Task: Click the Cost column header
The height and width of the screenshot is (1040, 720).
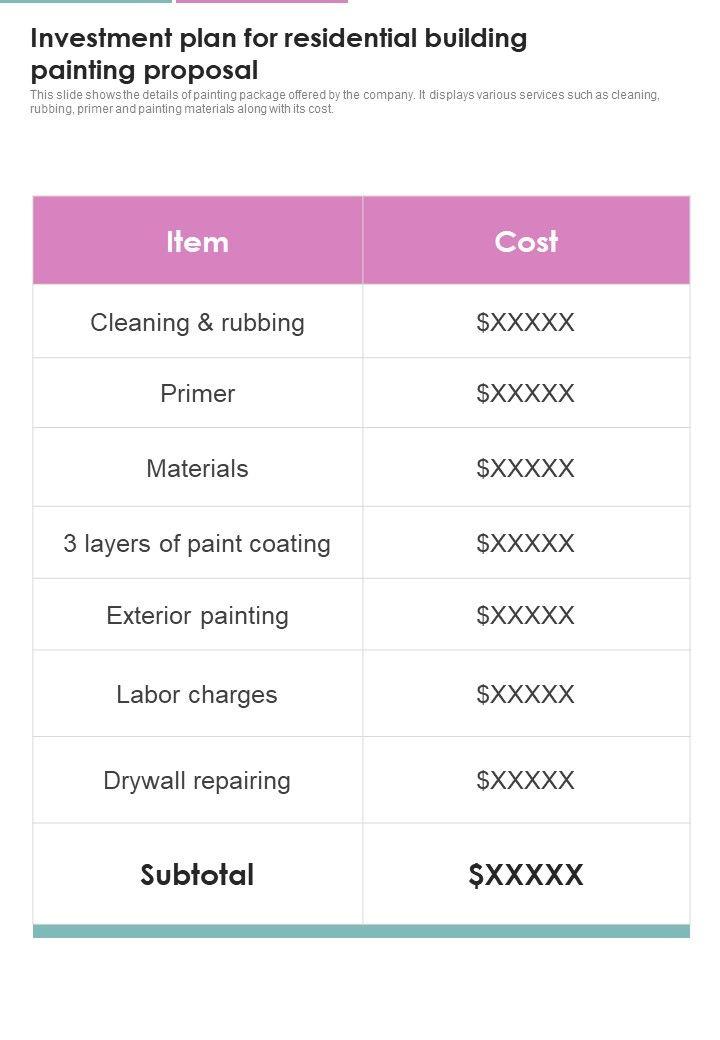Action: click(526, 241)
